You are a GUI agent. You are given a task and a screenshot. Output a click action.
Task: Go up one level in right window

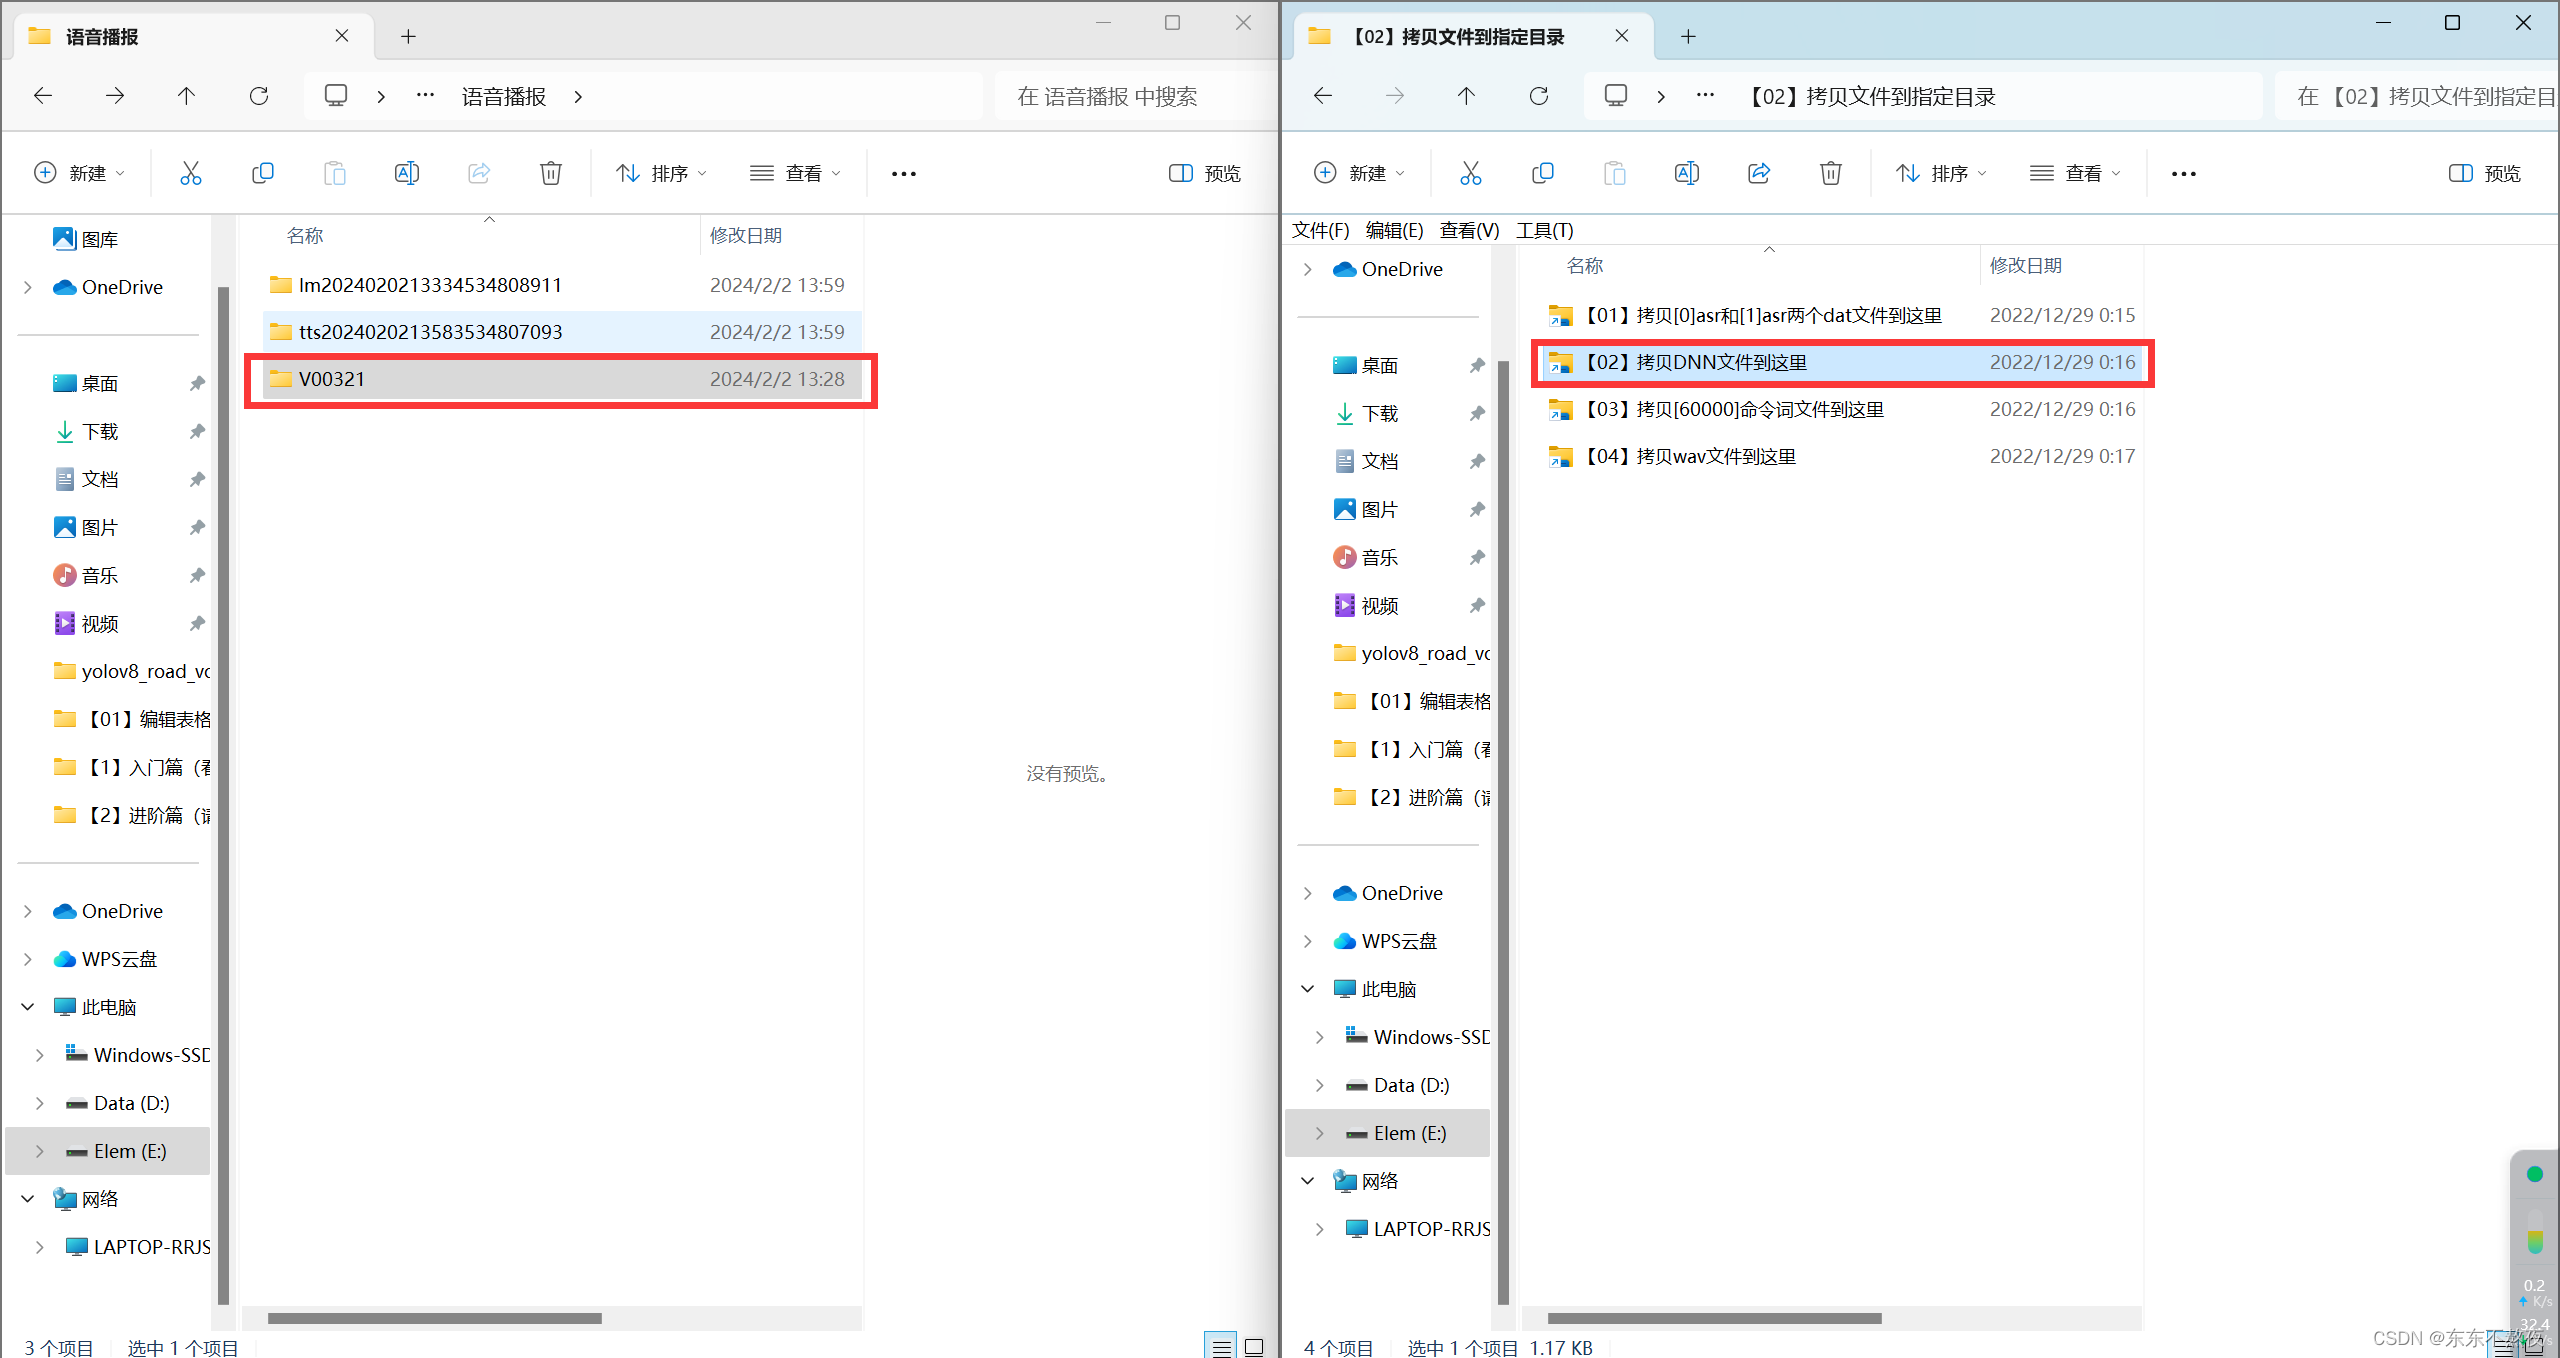1466,96
